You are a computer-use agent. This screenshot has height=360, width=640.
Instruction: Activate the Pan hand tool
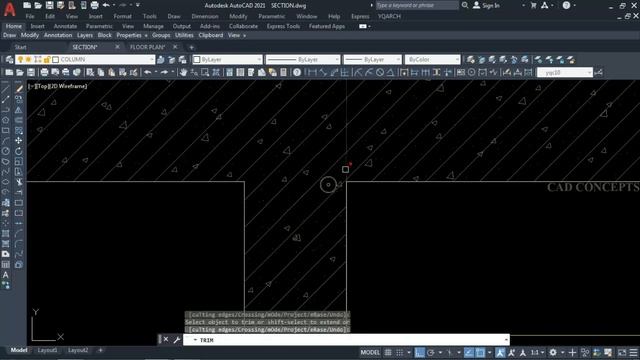point(183,73)
